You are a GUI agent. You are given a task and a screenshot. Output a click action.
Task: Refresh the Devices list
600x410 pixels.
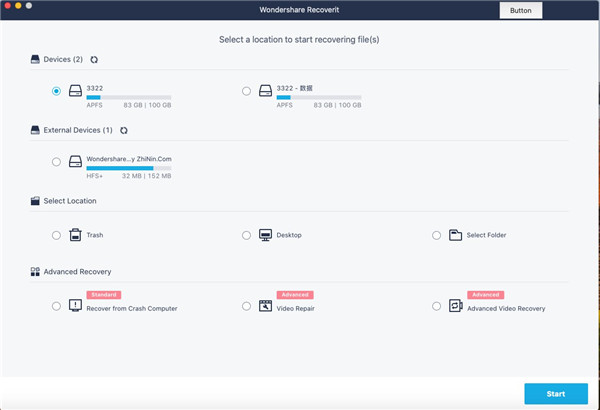pos(94,60)
